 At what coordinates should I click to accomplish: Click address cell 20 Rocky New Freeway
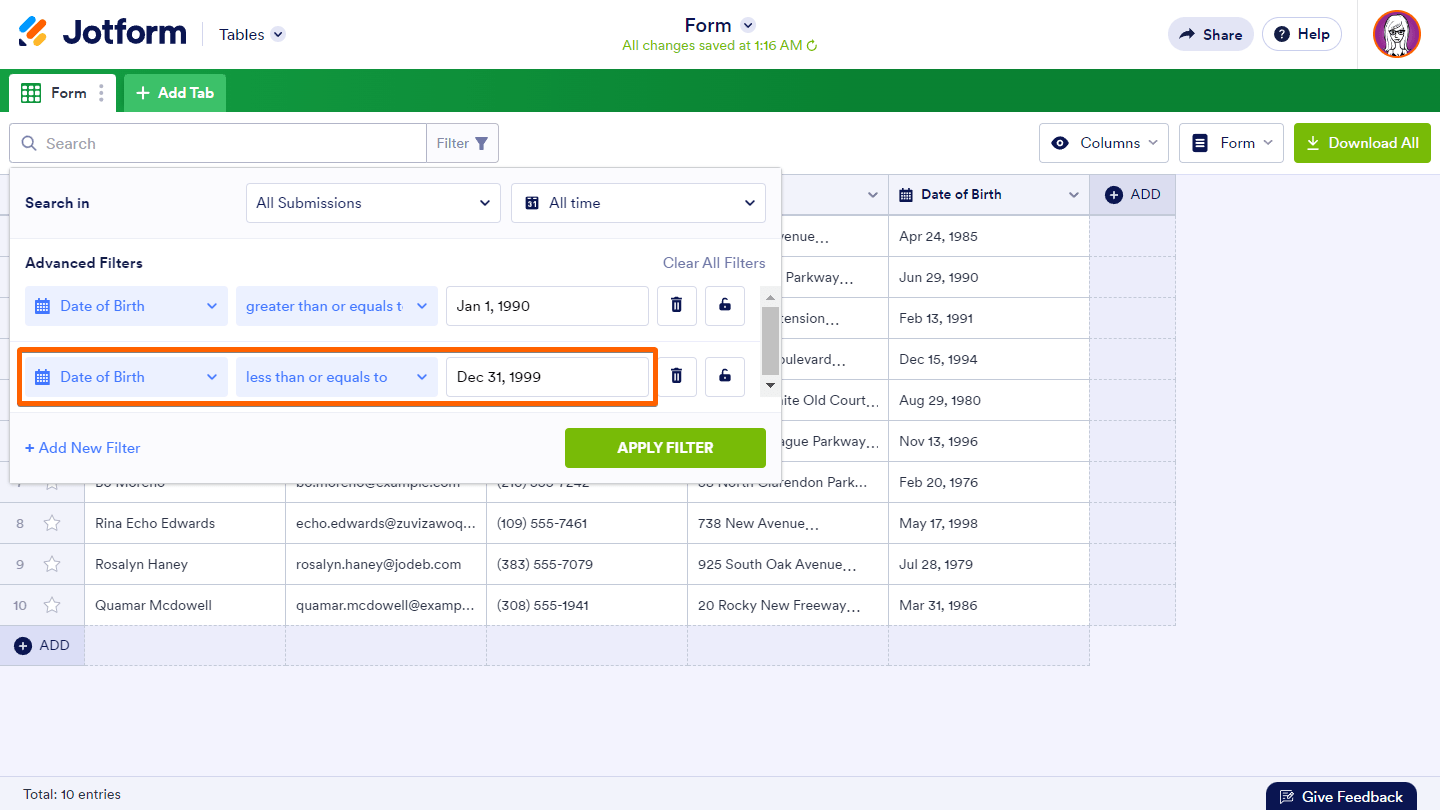(x=788, y=605)
